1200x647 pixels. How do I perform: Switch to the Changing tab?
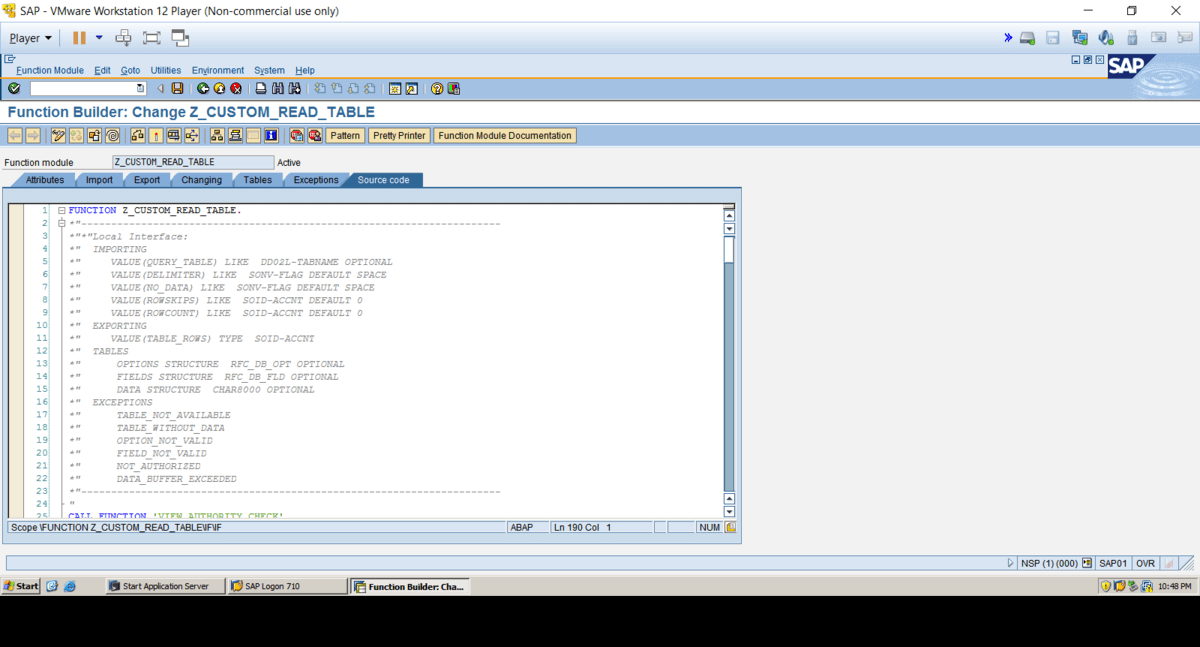[x=202, y=180]
